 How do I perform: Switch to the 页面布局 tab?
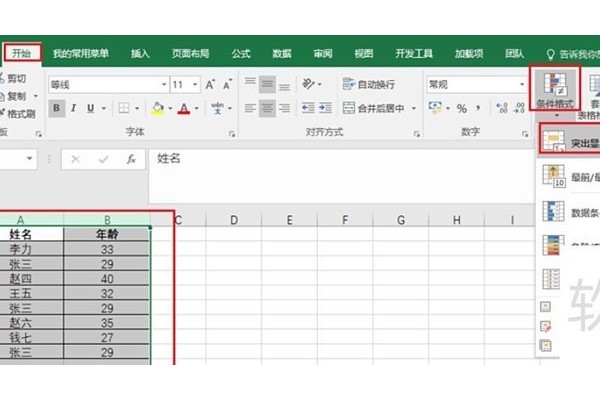pos(191,54)
